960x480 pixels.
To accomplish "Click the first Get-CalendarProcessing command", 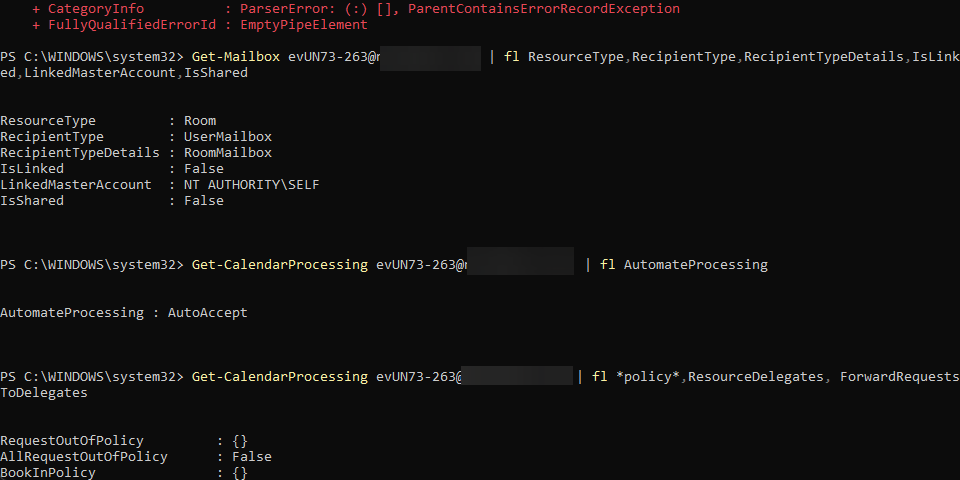I will pos(280,264).
